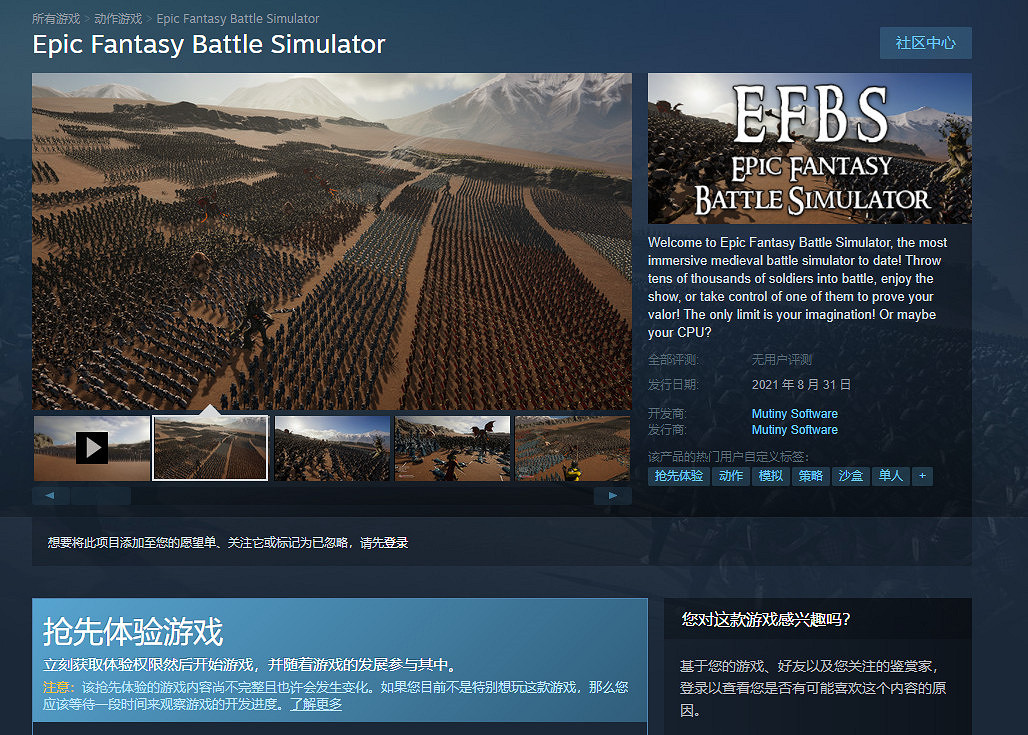
Task: Click the plus icon to suggest a tag
Action: pyautogui.click(x=921, y=476)
